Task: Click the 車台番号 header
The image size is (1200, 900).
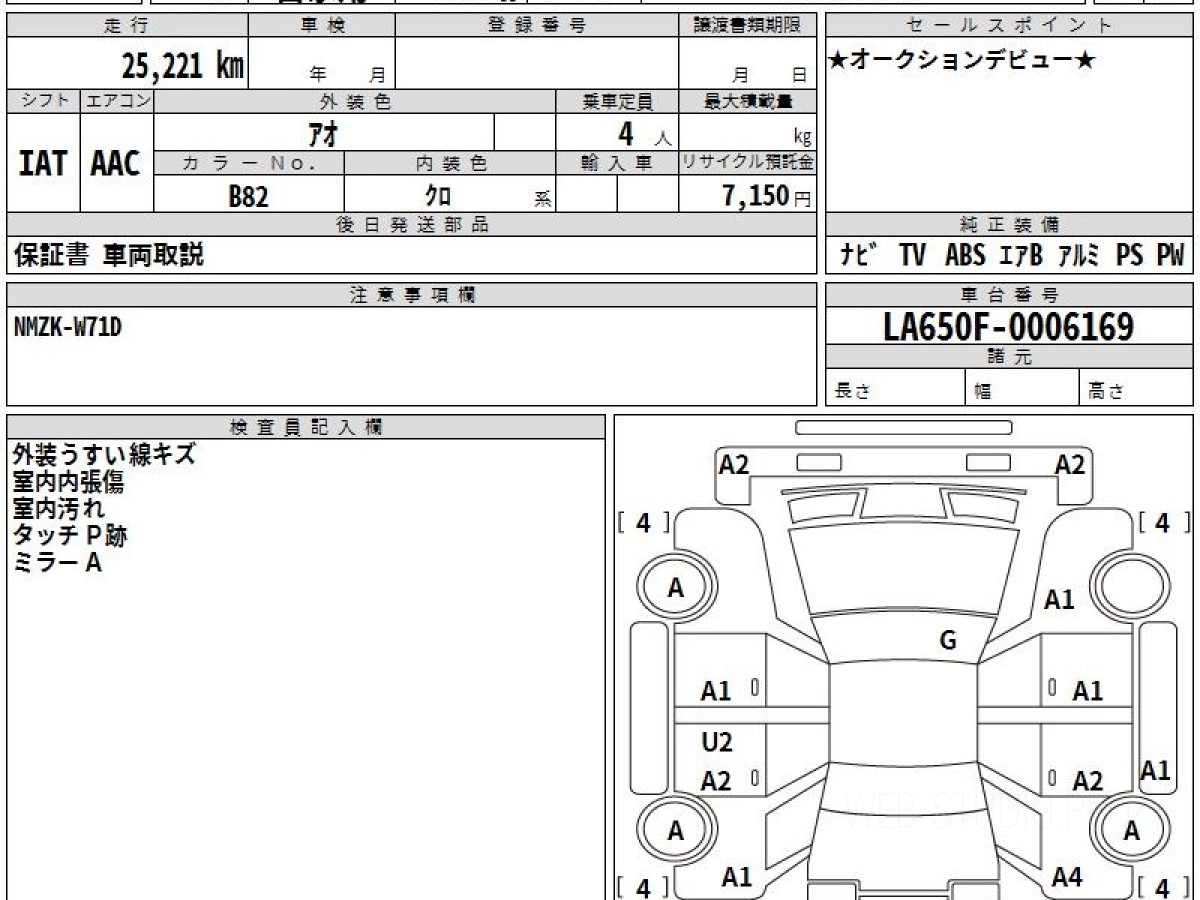Action: tap(1010, 294)
